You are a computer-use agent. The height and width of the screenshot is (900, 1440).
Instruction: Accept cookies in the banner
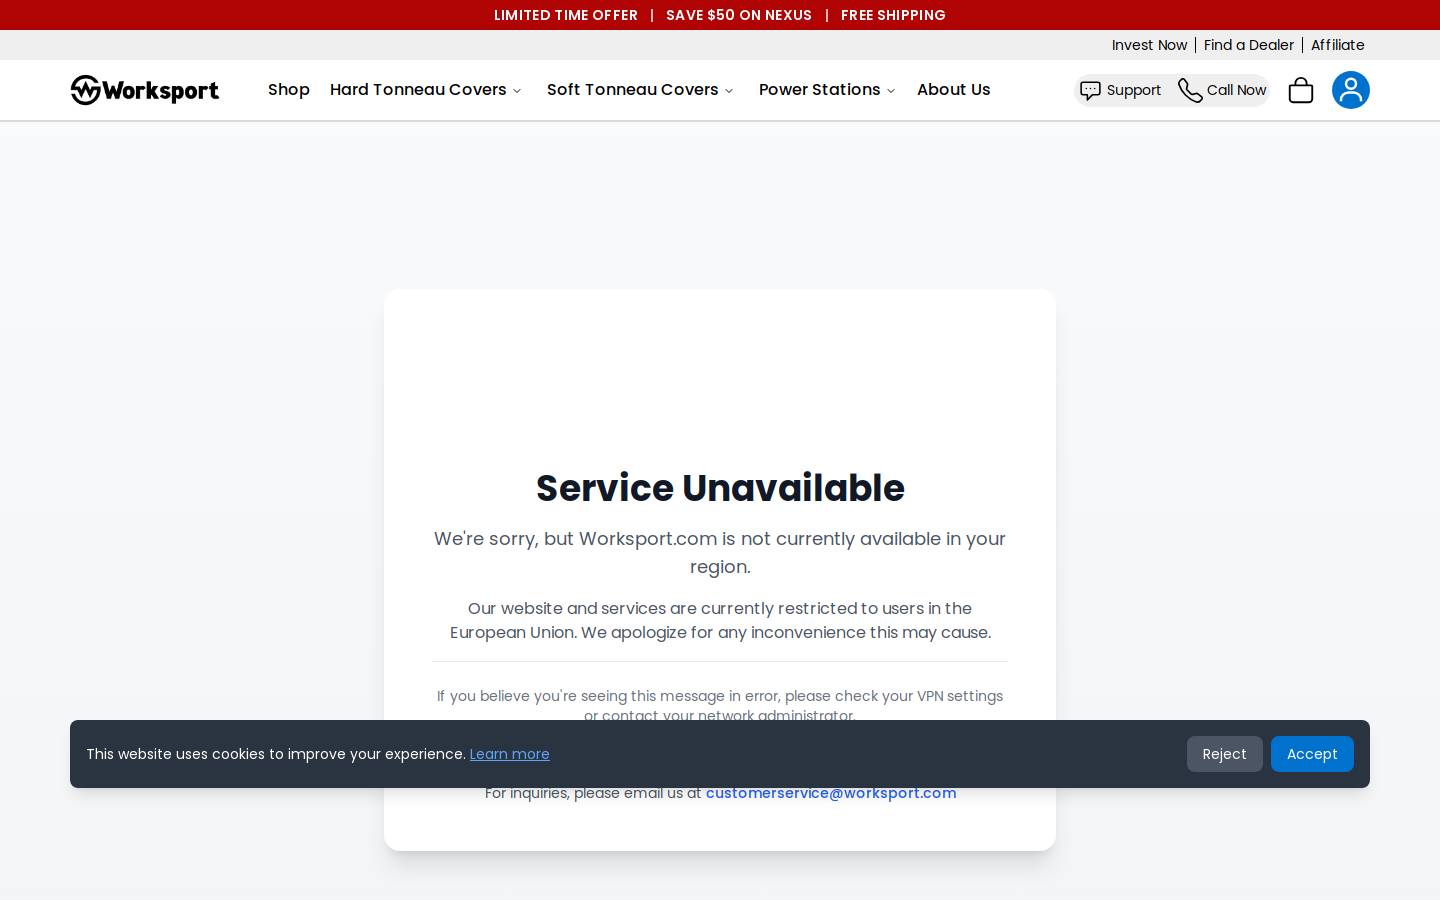pos(1312,754)
